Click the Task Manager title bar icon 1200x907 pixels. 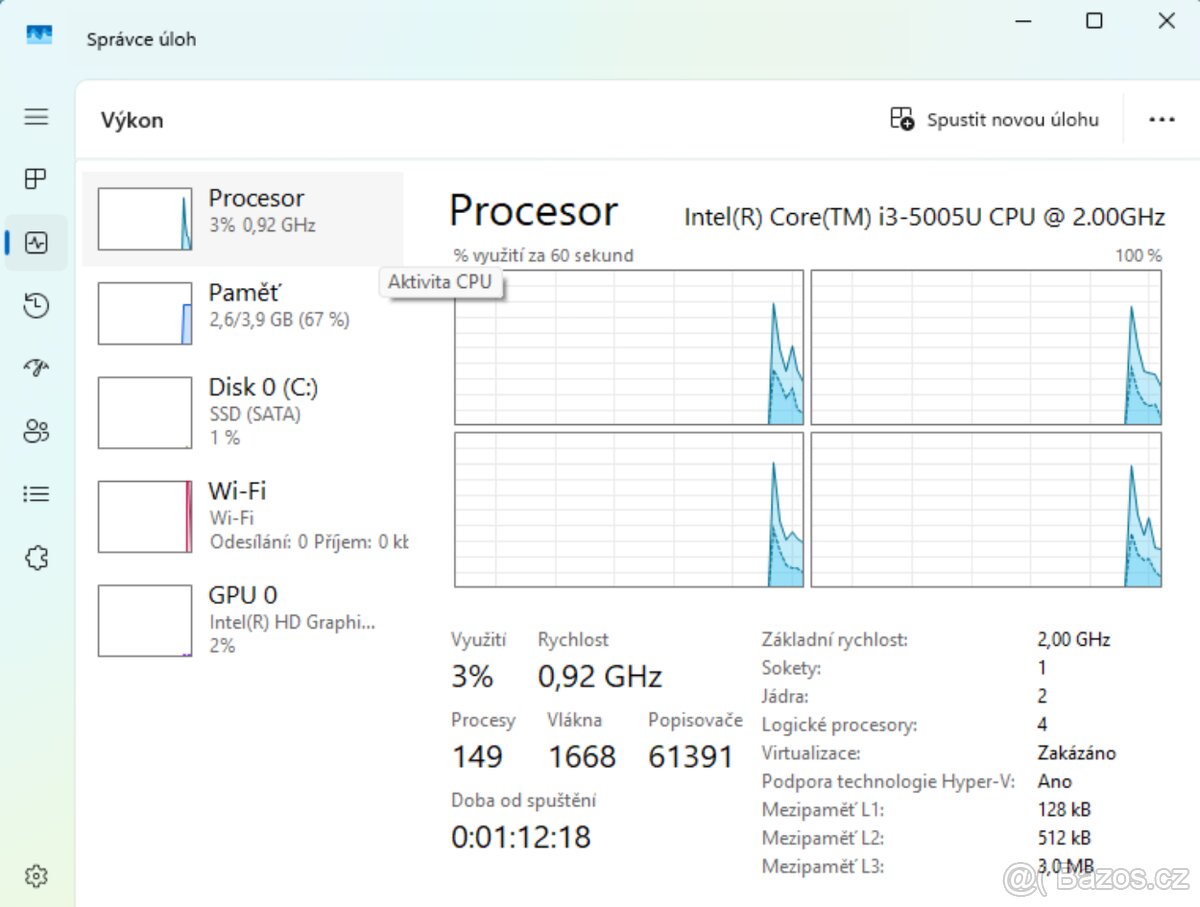38,34
